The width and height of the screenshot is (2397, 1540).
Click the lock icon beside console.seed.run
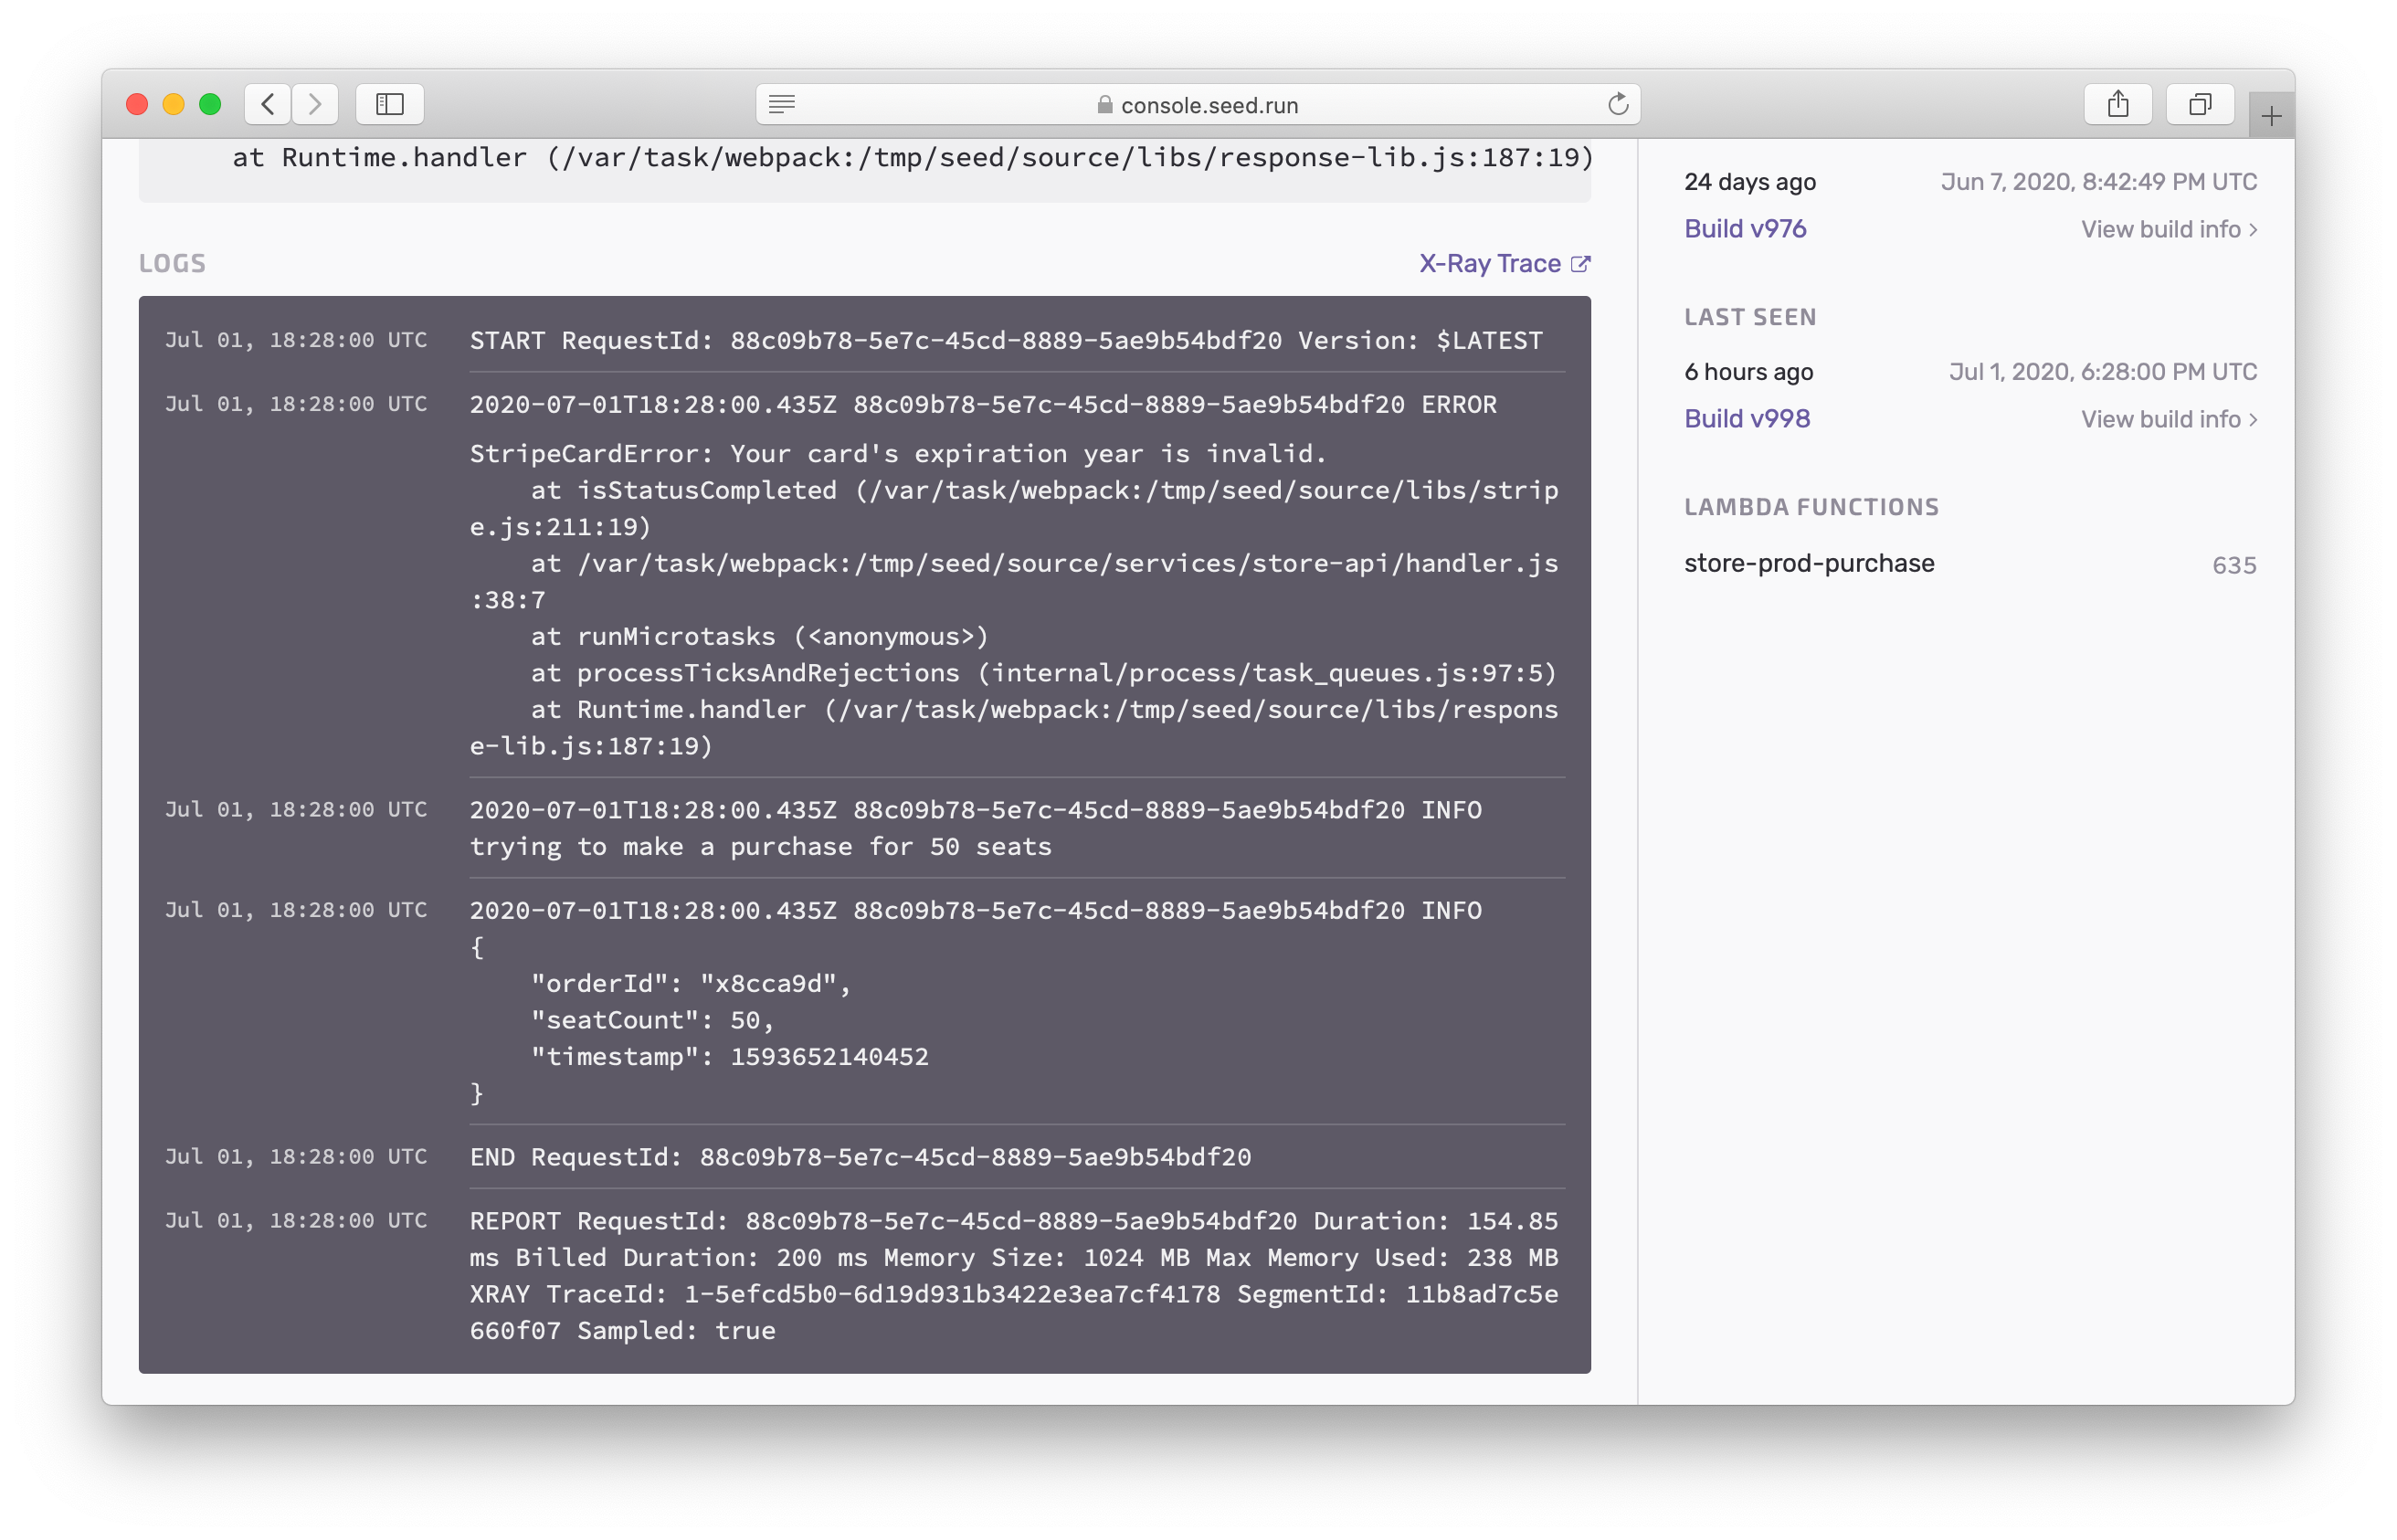coord(1104,105)
